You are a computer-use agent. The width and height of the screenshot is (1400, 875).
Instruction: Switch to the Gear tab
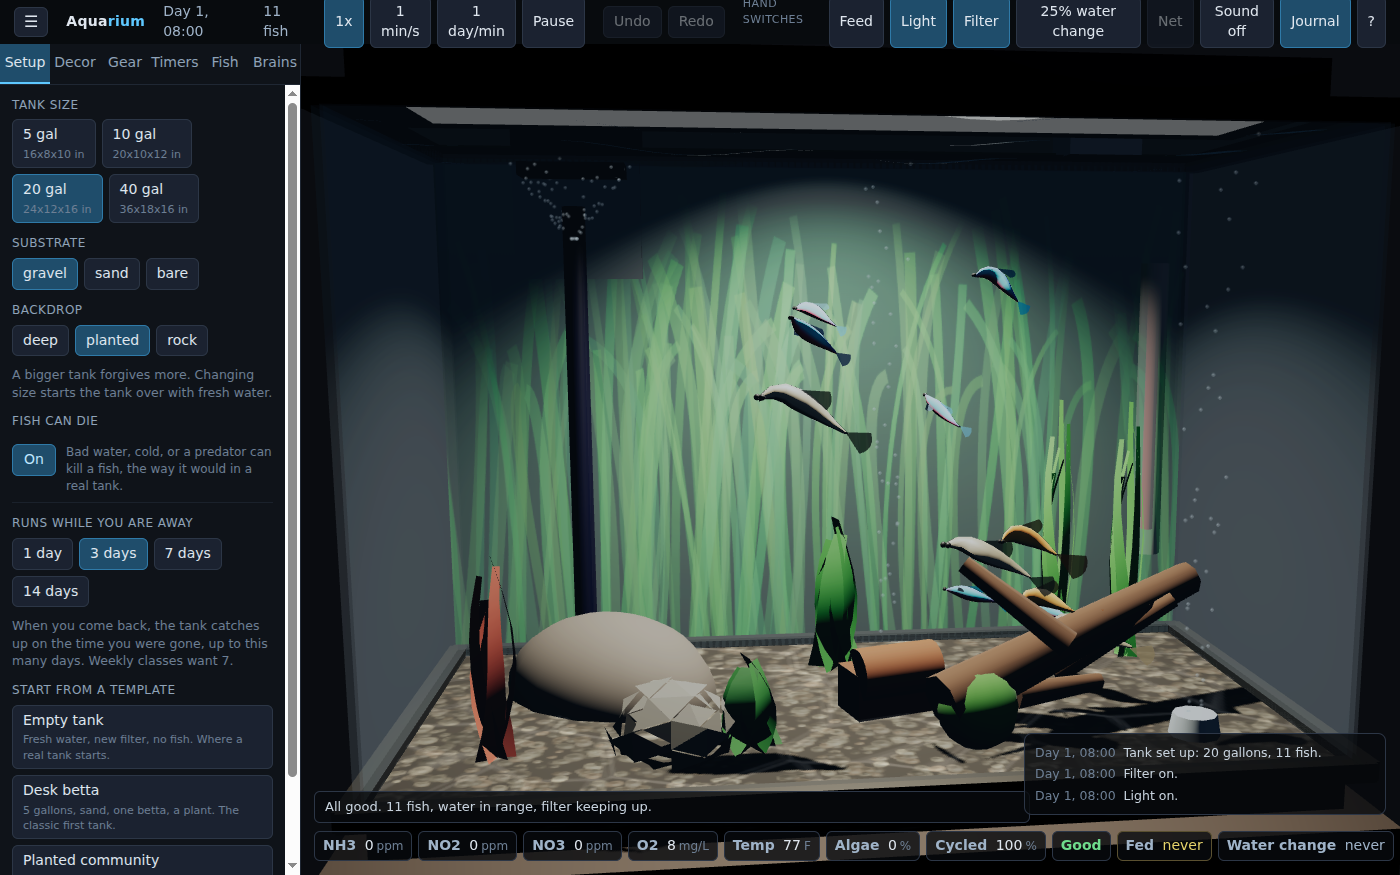tap(125, 62)
